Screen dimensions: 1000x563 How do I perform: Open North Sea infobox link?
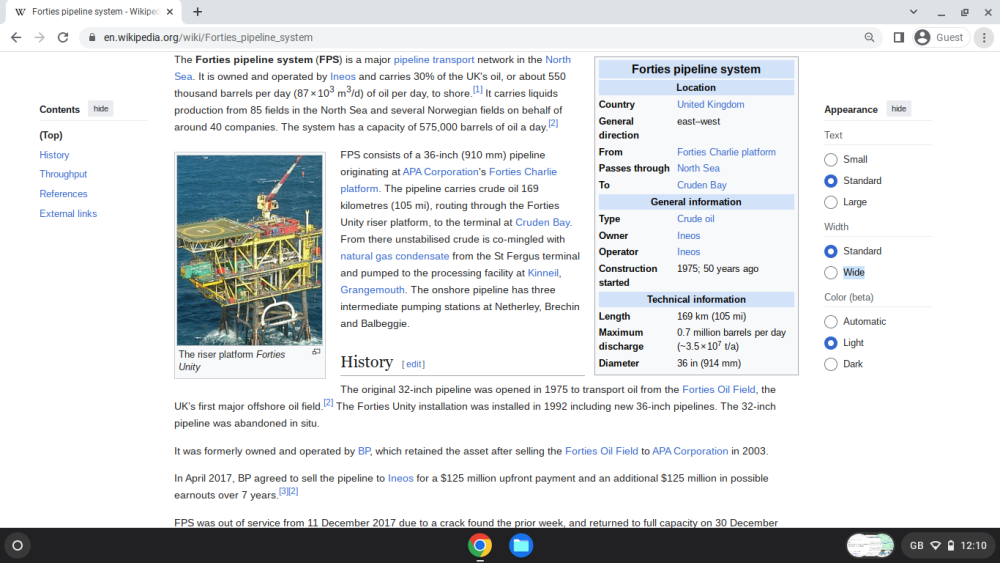point(698,168)
